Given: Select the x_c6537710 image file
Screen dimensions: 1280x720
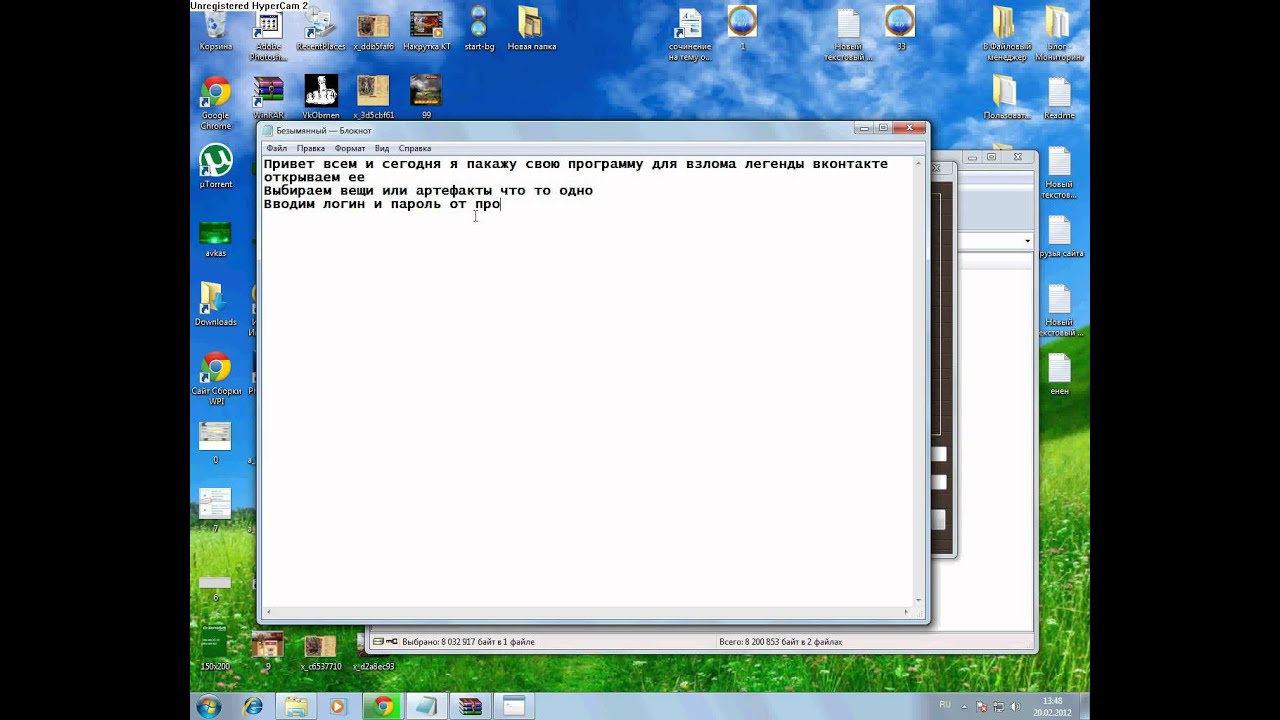Looking at the screenshot, I should click(321, 650).
